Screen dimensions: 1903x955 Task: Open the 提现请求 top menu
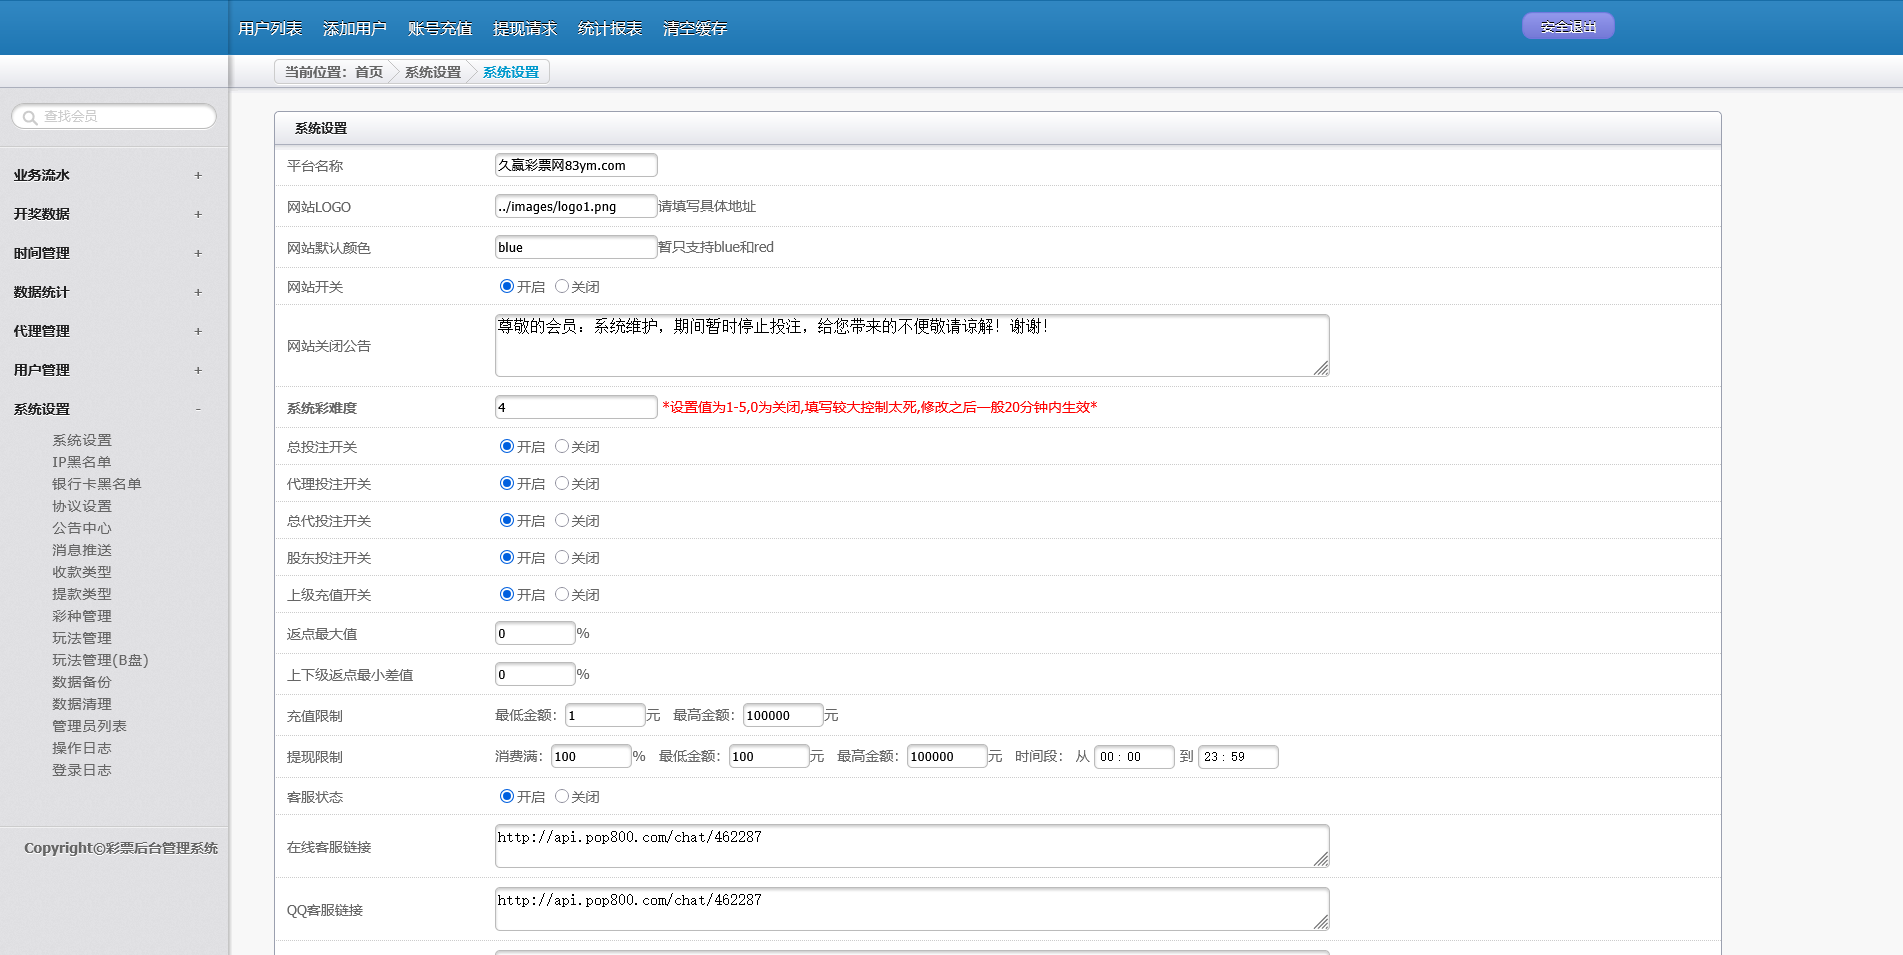[525, 28]
